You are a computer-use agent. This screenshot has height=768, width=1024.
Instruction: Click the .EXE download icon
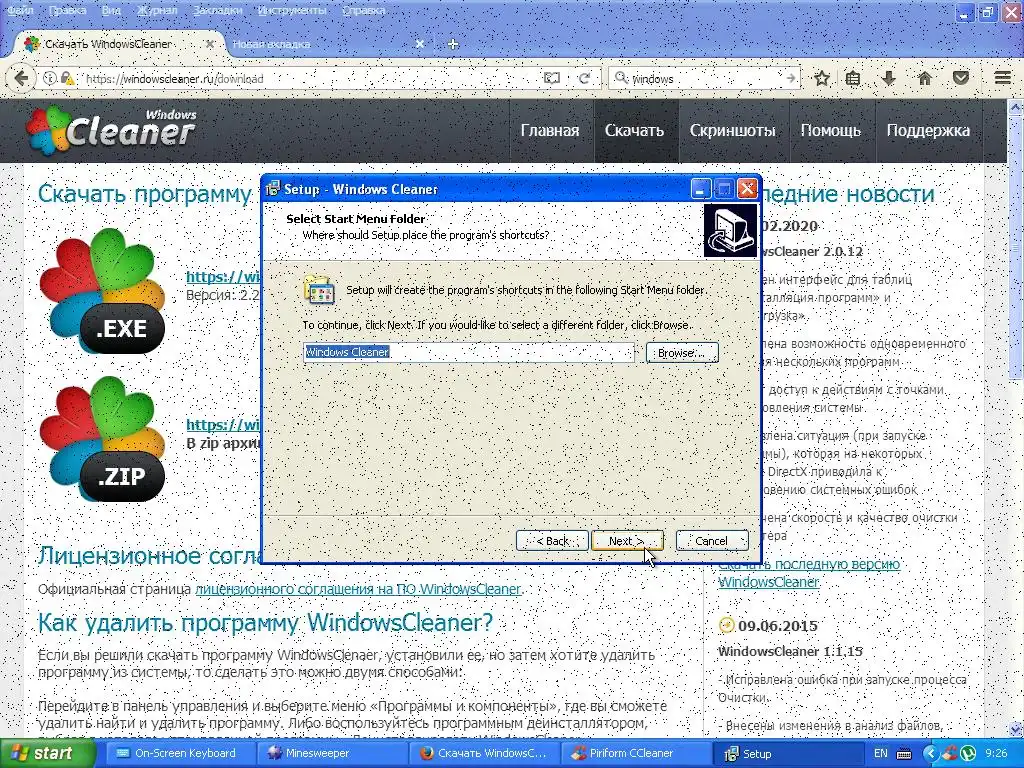(x=102, y=291)
